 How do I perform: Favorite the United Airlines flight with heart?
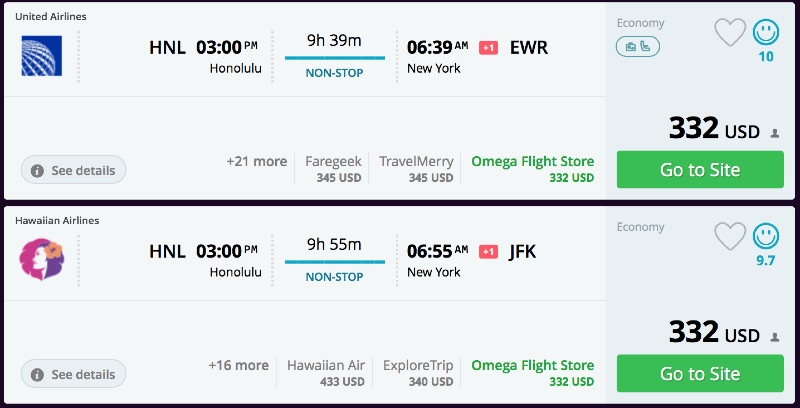[730, 32]
